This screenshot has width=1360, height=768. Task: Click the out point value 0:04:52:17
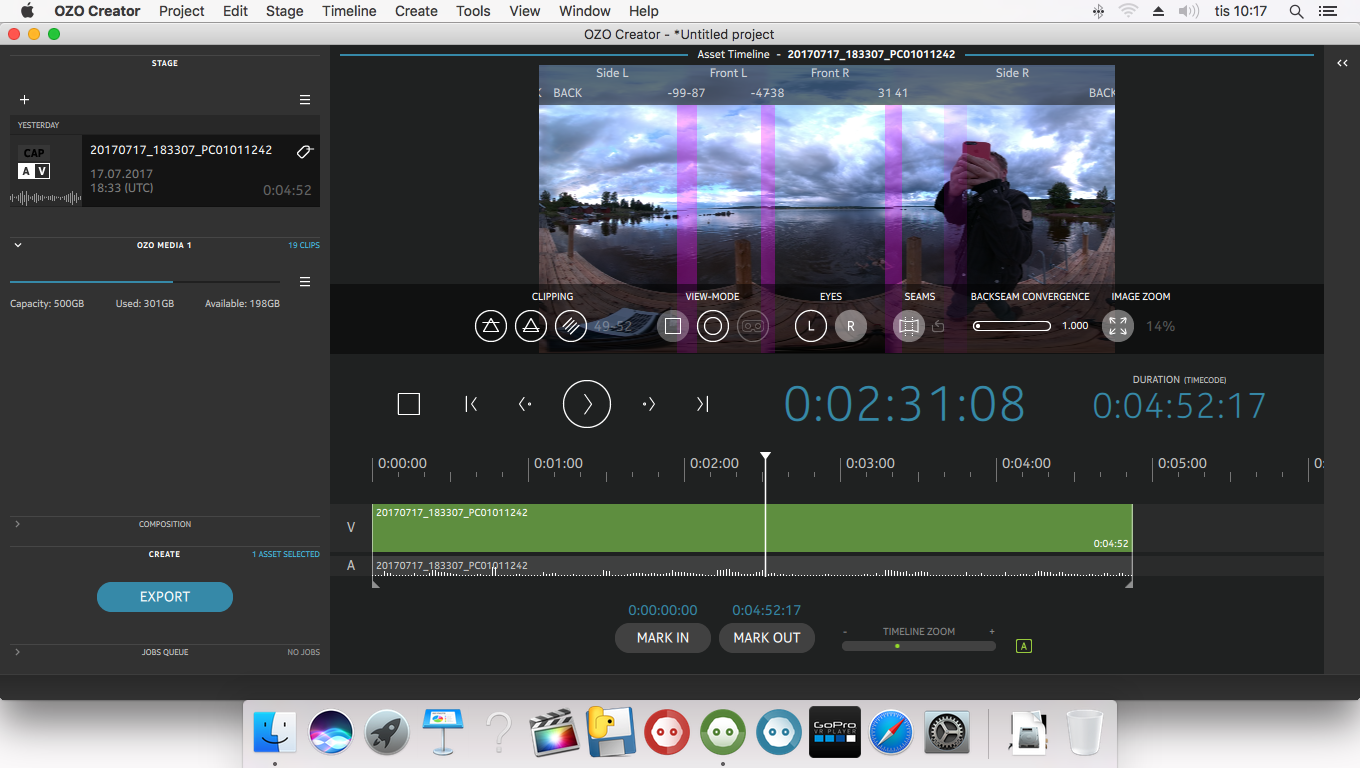(767, 610)
